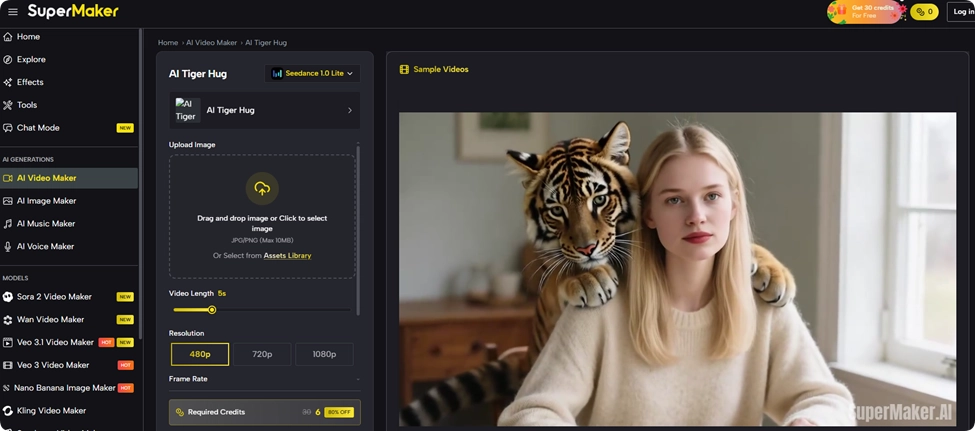Click the Nano Banana Image Maker icon
975x431 pixels.
(x=6, y=388)
